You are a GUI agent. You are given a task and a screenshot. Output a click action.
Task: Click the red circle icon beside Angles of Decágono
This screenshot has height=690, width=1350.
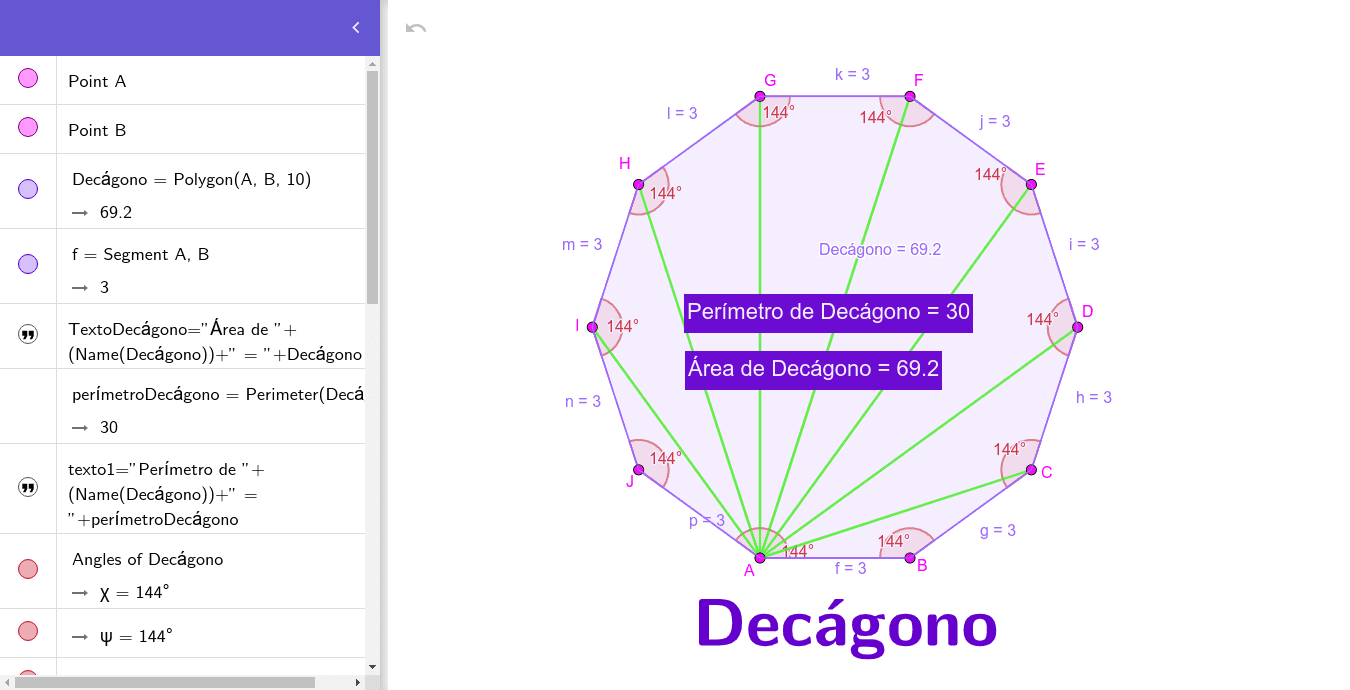point(27,569)
